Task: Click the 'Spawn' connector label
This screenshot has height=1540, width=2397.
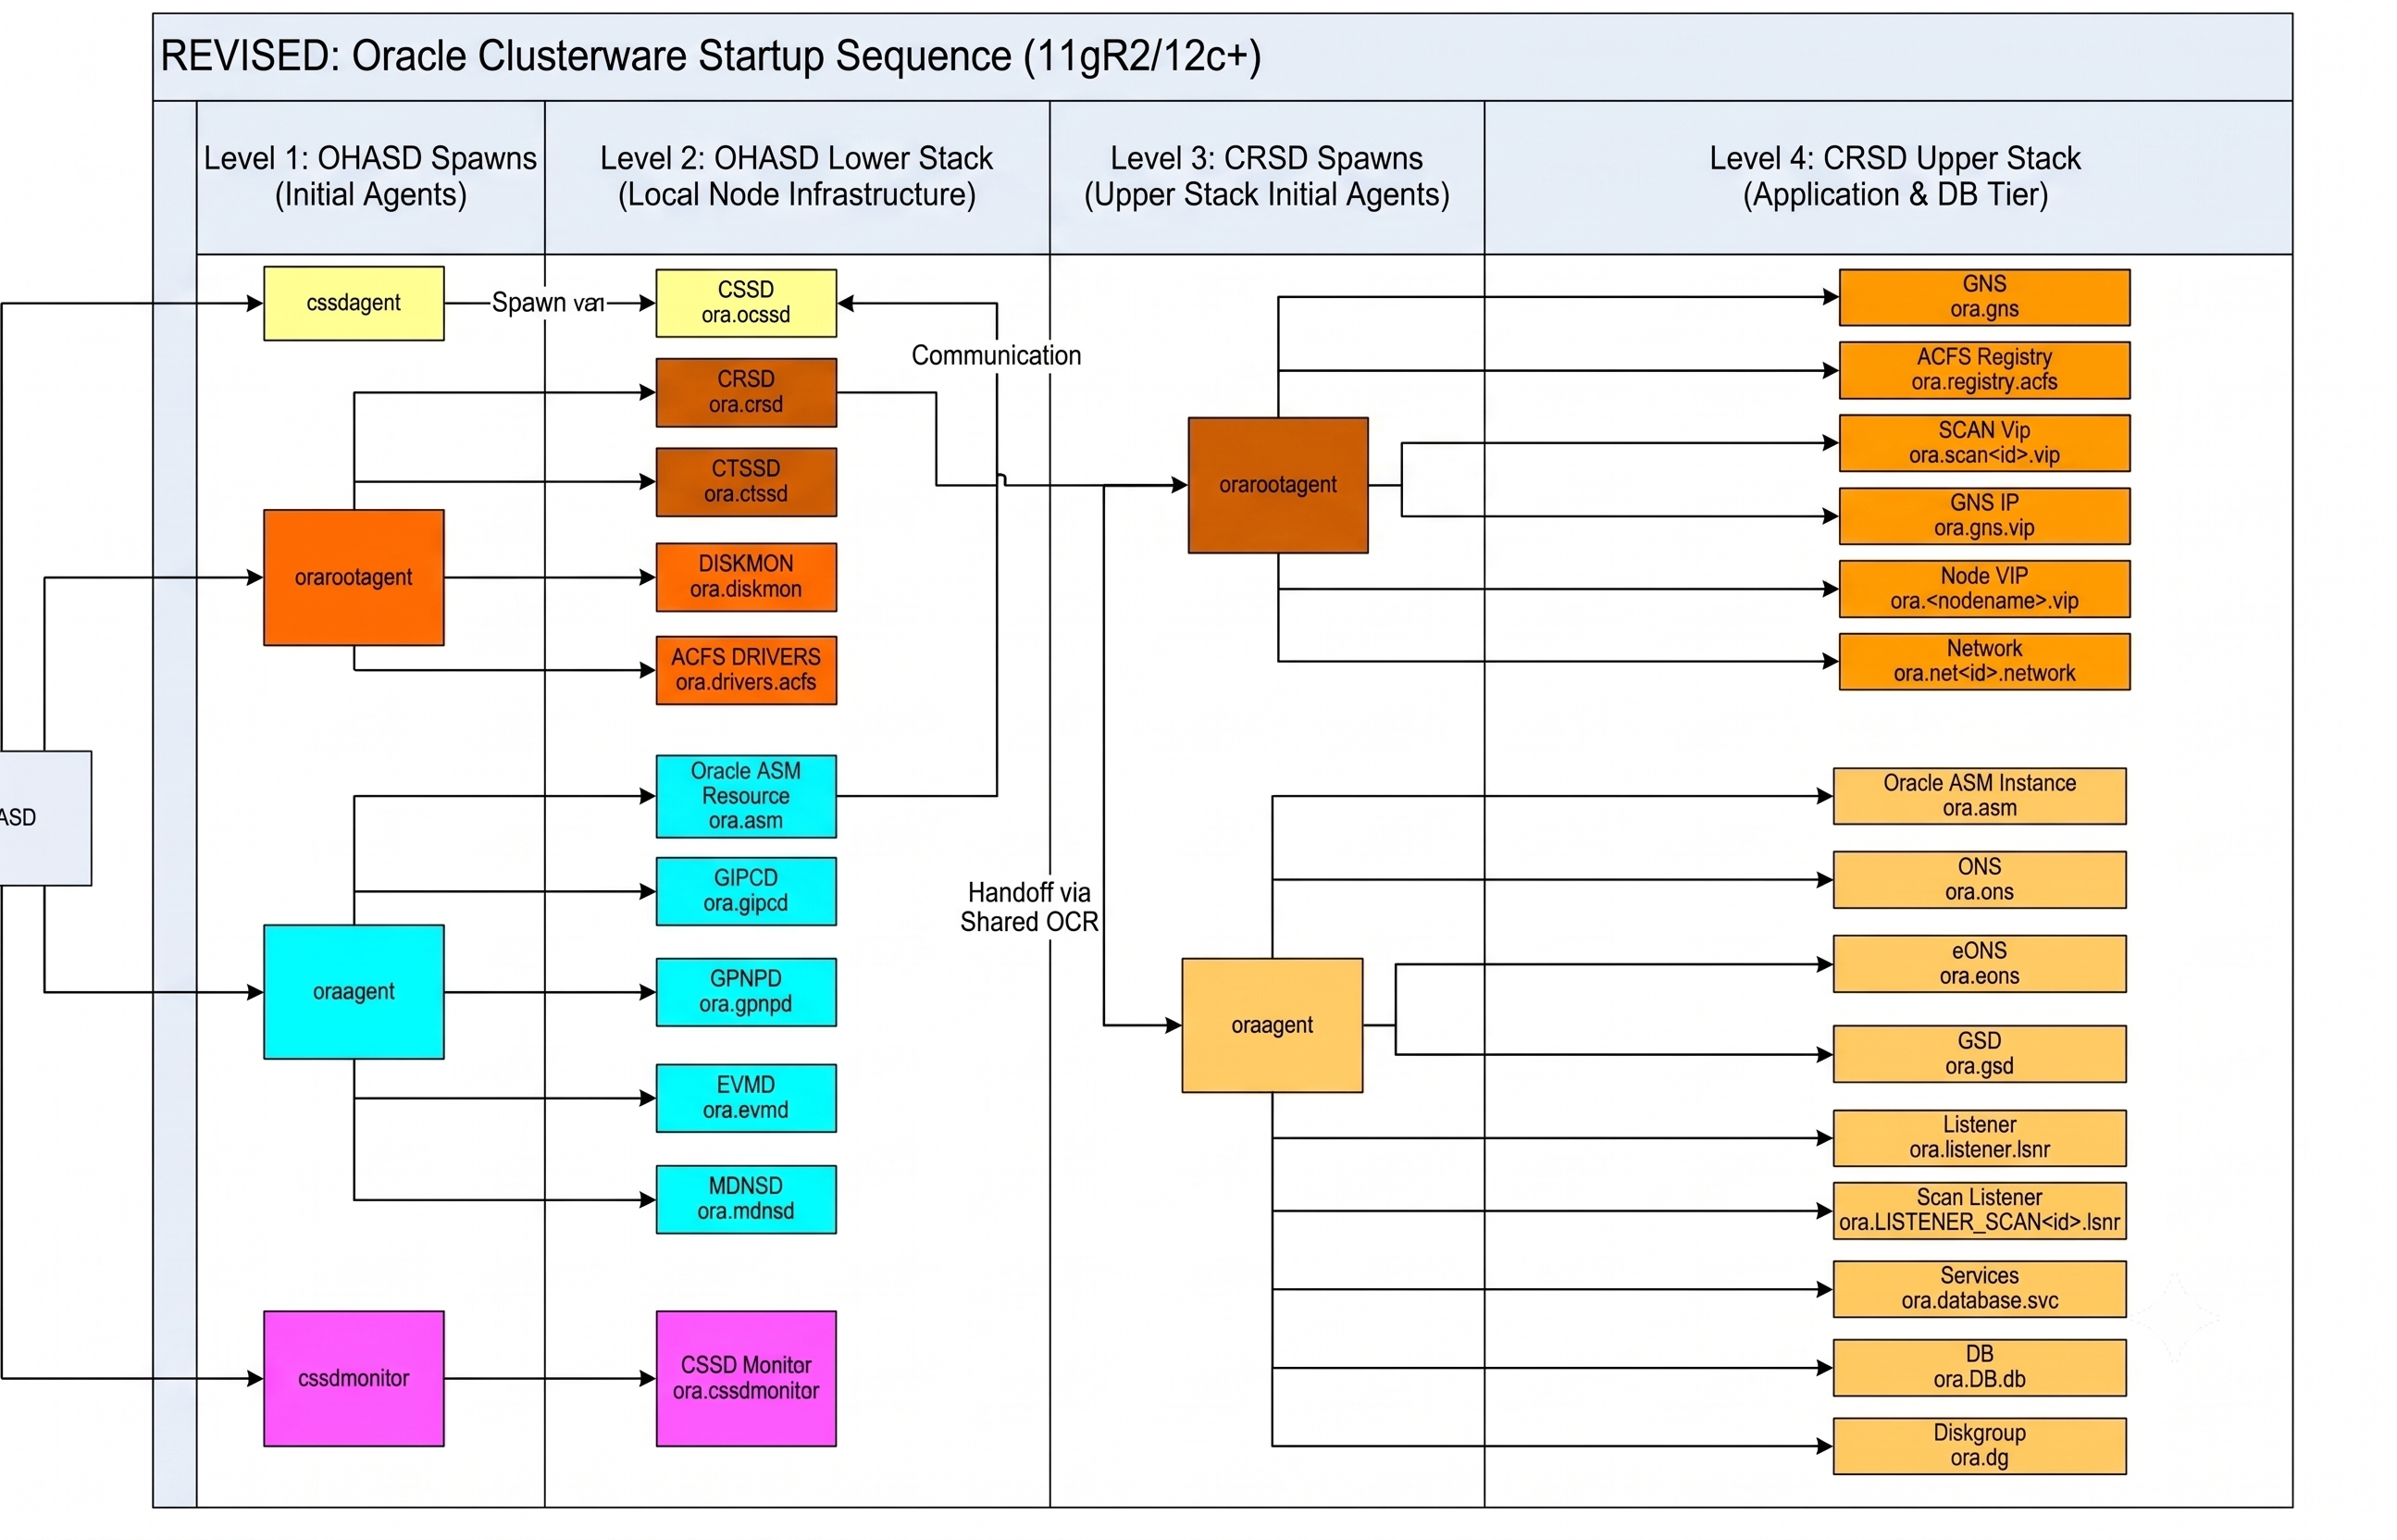Action: click(x=548, y=302)
